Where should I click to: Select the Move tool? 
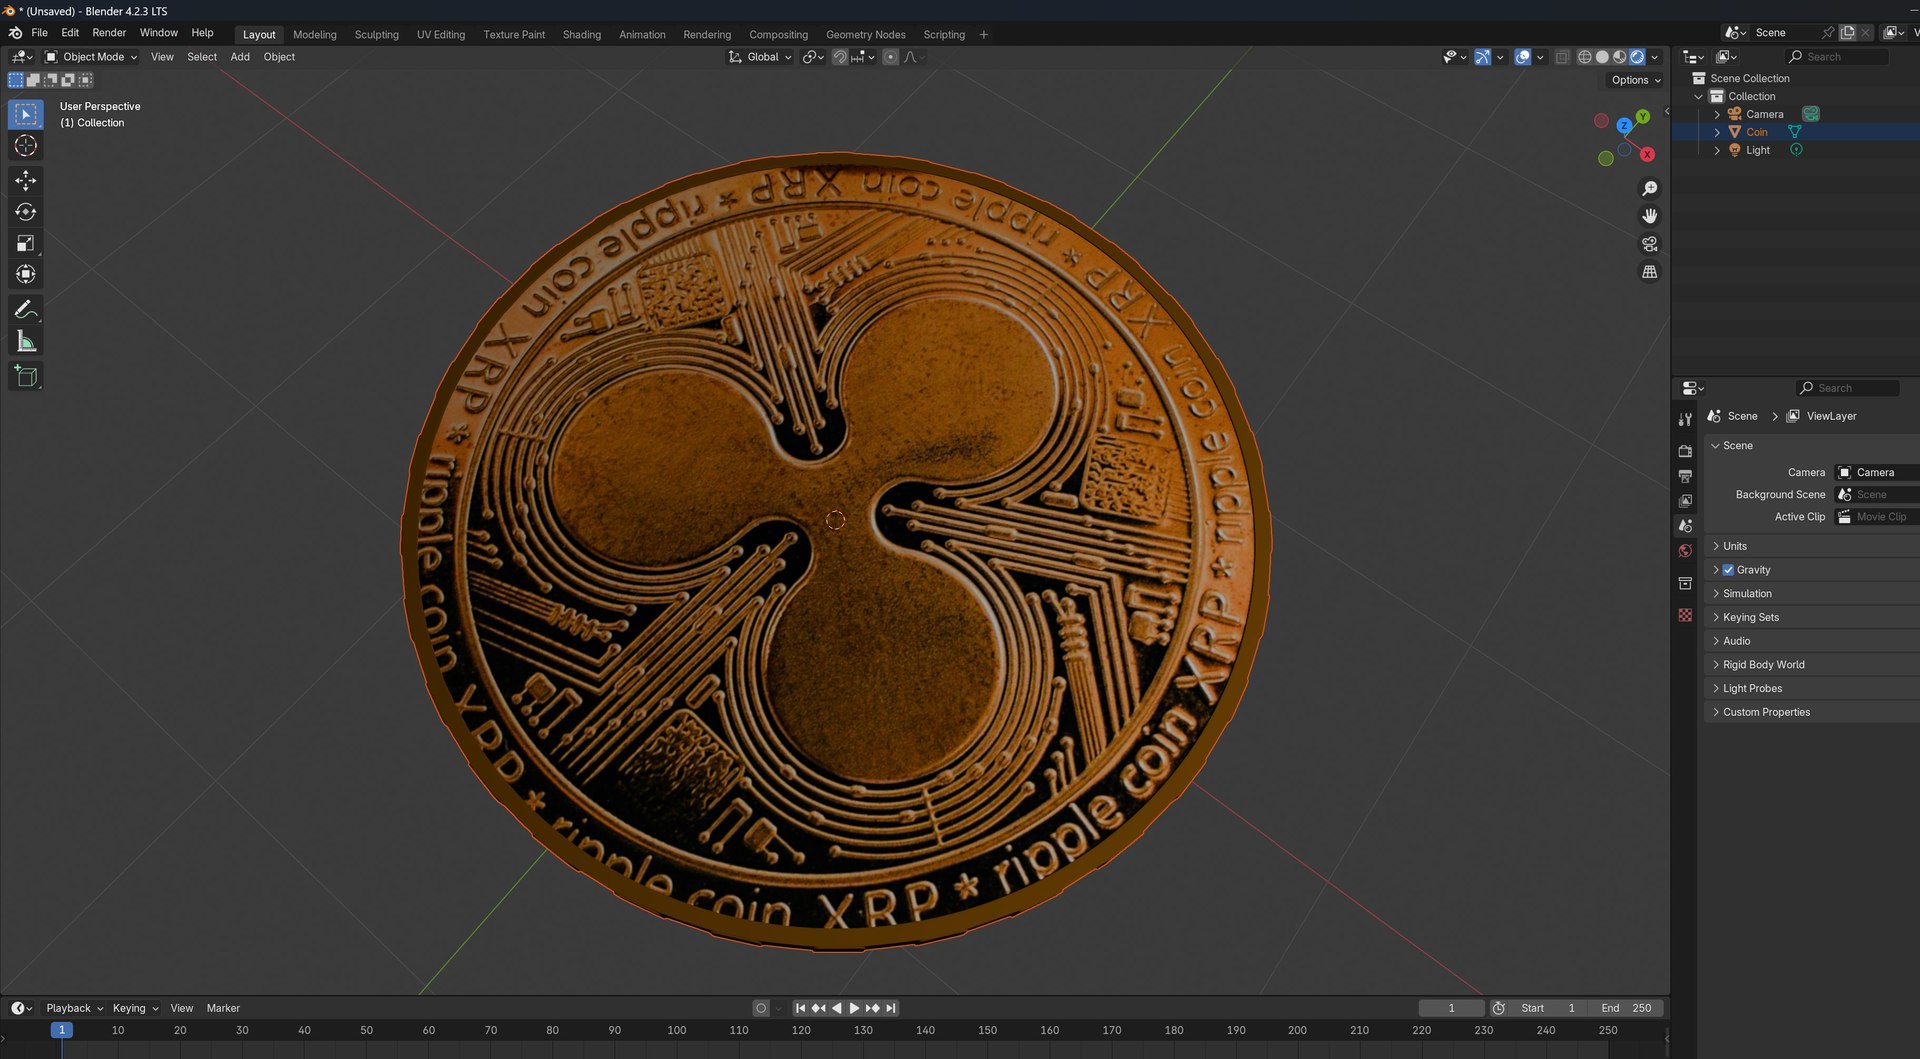pyautogui.click(x=26, y=181)
